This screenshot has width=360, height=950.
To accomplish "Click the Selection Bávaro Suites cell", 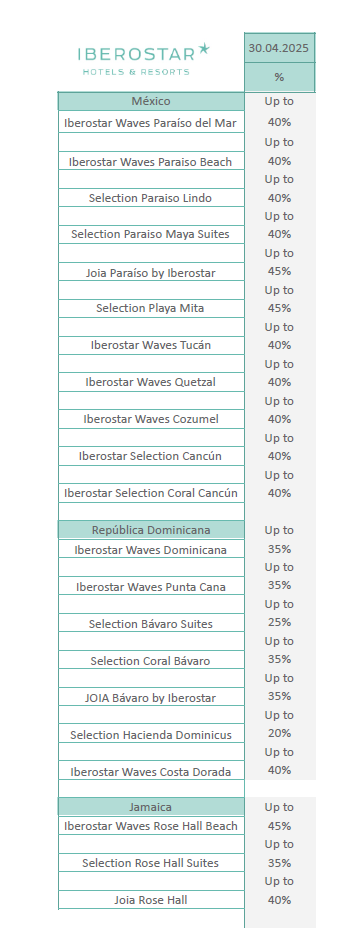I will 152,624.
